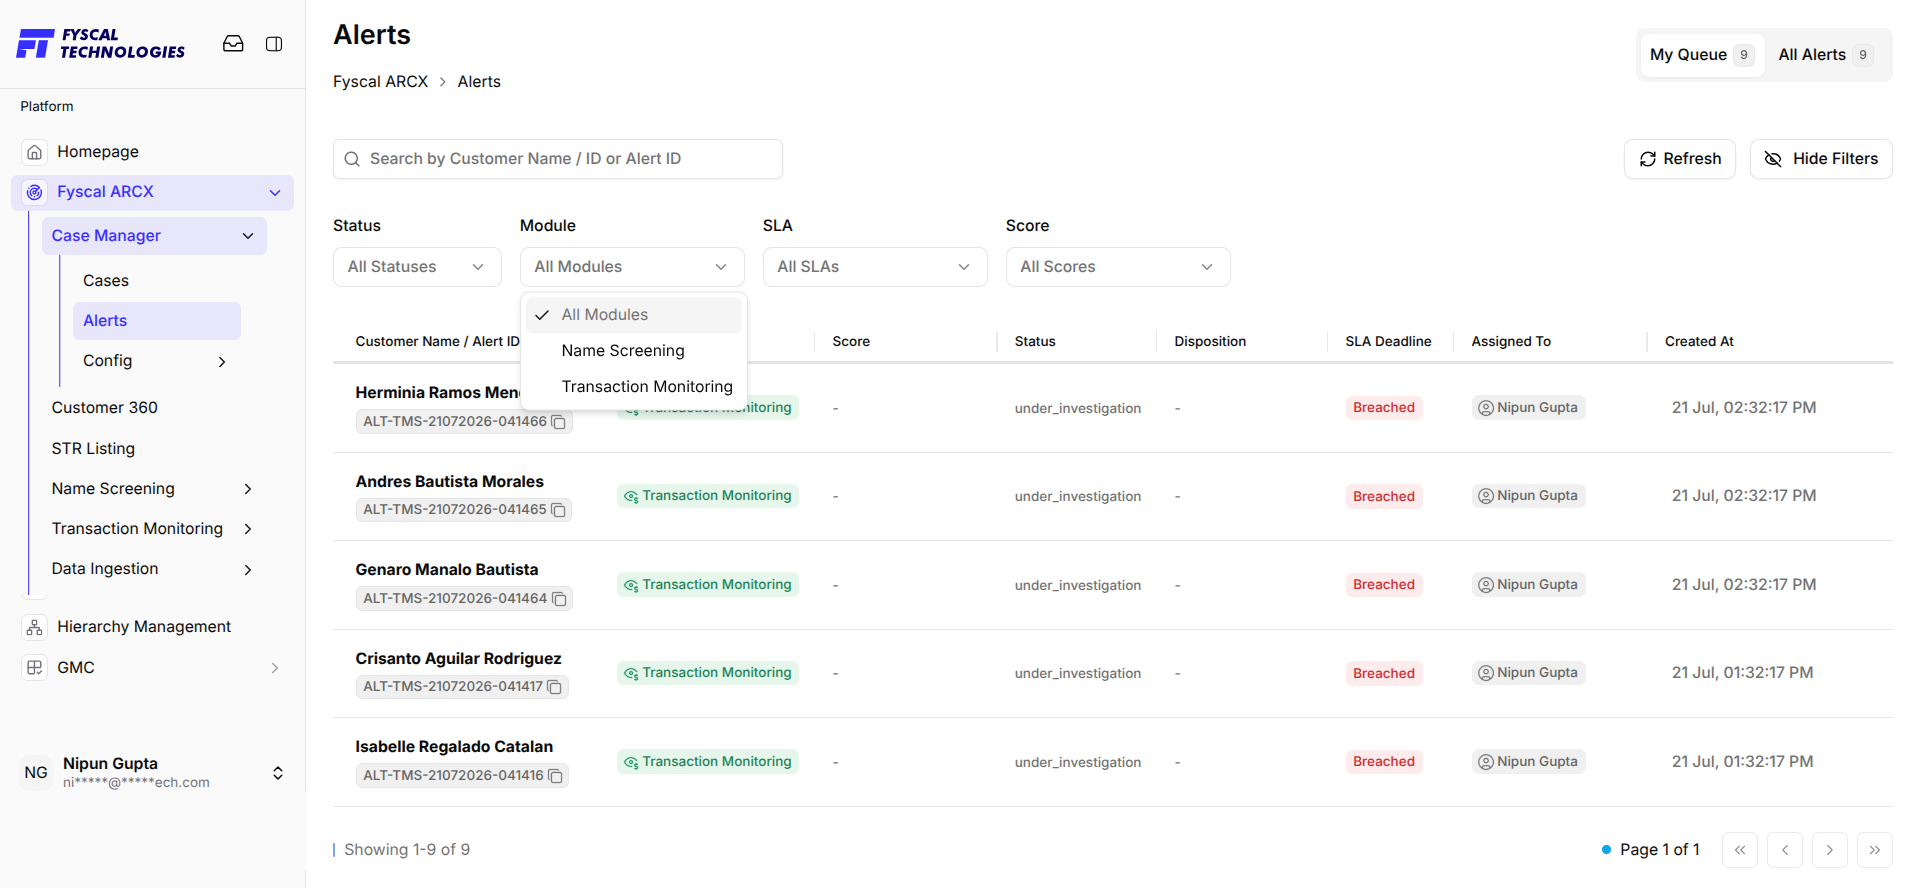Choose Name Screening from module options

(634, 351)
